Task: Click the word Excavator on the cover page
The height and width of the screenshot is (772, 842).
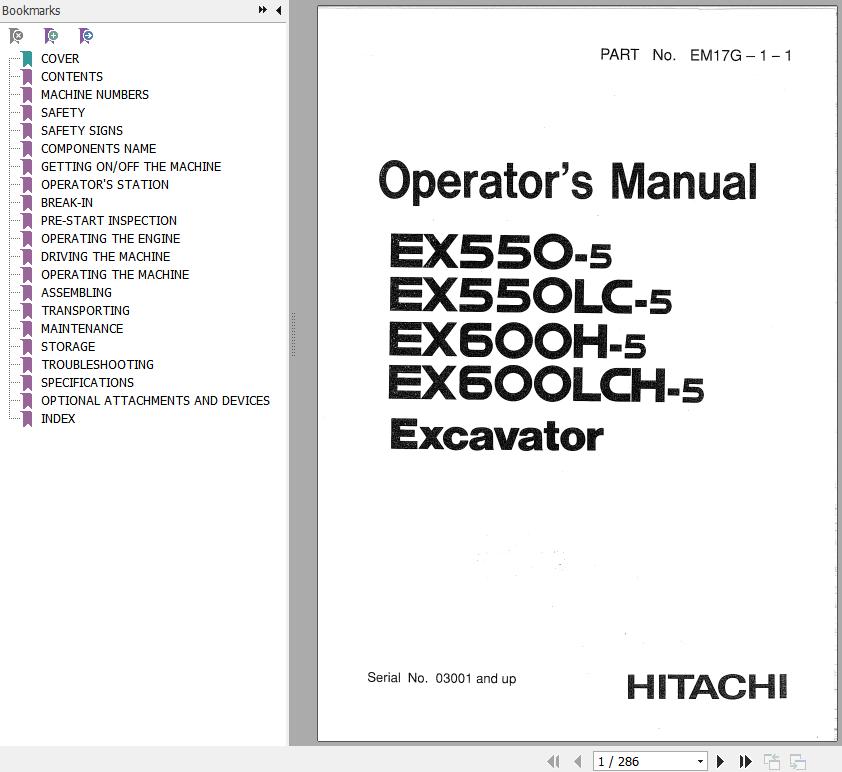Action: pos(497,435)
